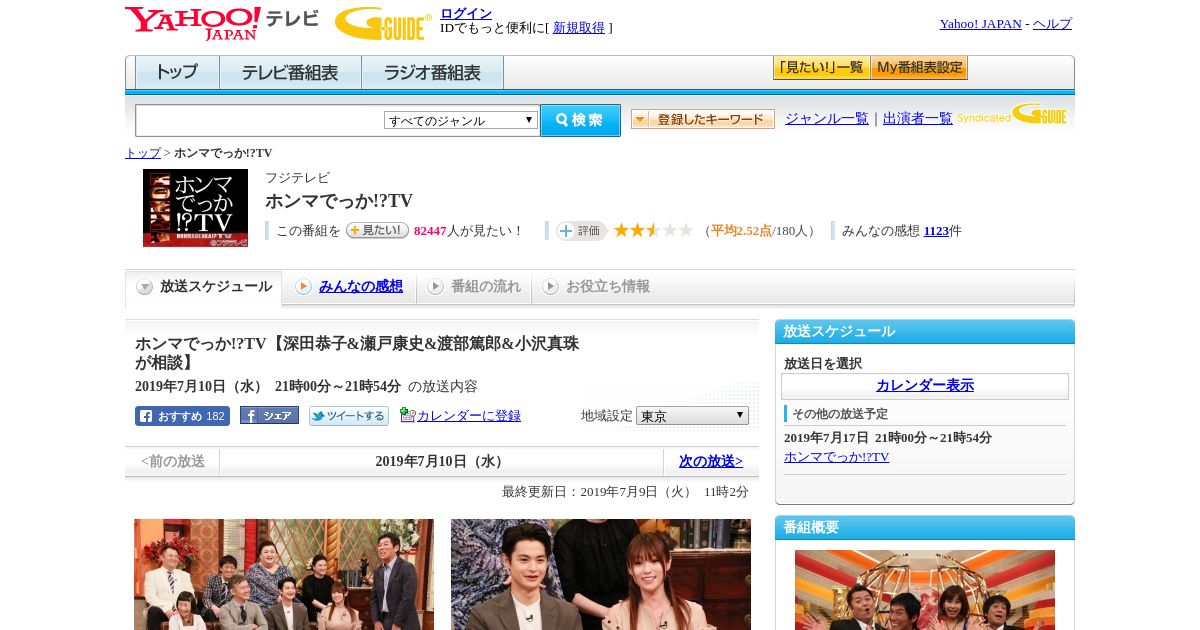1200x630 pixels.
Task: Open the ラジオ番組表 tab
Action: click(432, 73)
